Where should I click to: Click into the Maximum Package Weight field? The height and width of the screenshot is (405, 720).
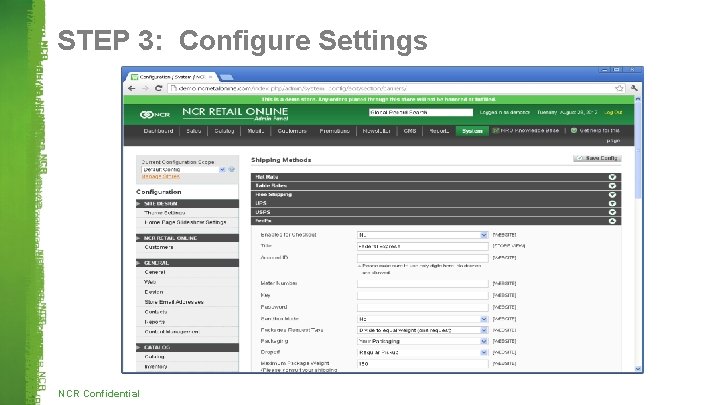click(422, 364)
